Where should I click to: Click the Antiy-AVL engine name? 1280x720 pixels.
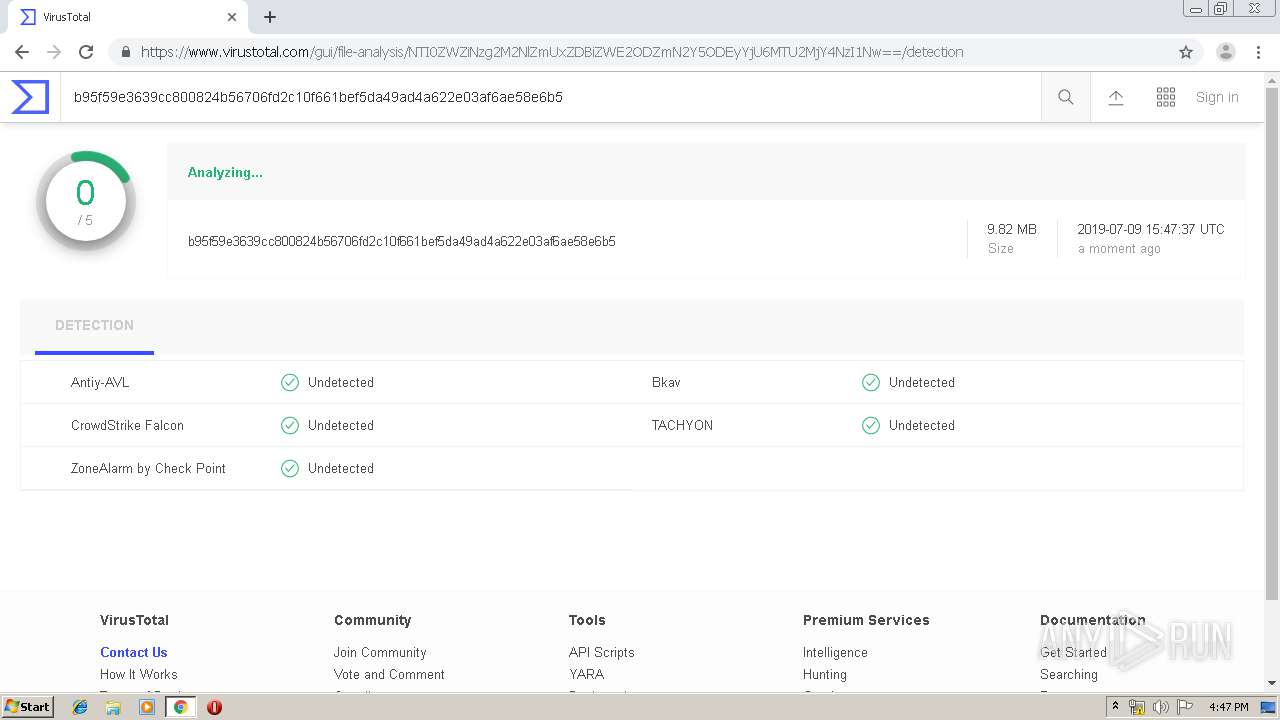pyautogui.click(x=100, y=382)
